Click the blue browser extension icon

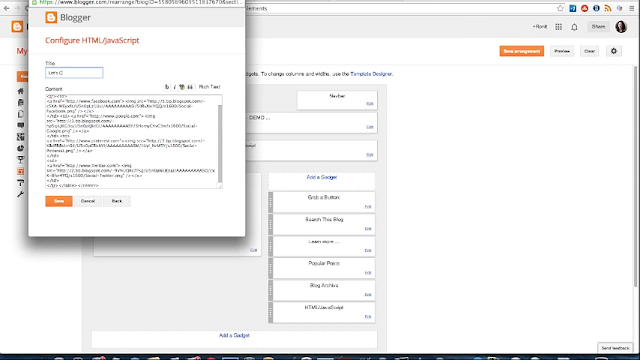click(x=573, y=8)
